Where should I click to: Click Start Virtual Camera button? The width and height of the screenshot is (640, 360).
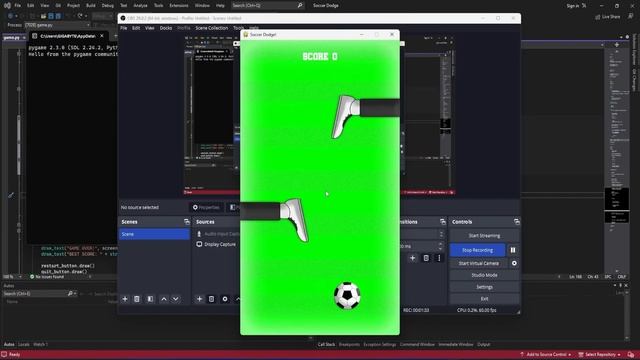tap(478, 263)
